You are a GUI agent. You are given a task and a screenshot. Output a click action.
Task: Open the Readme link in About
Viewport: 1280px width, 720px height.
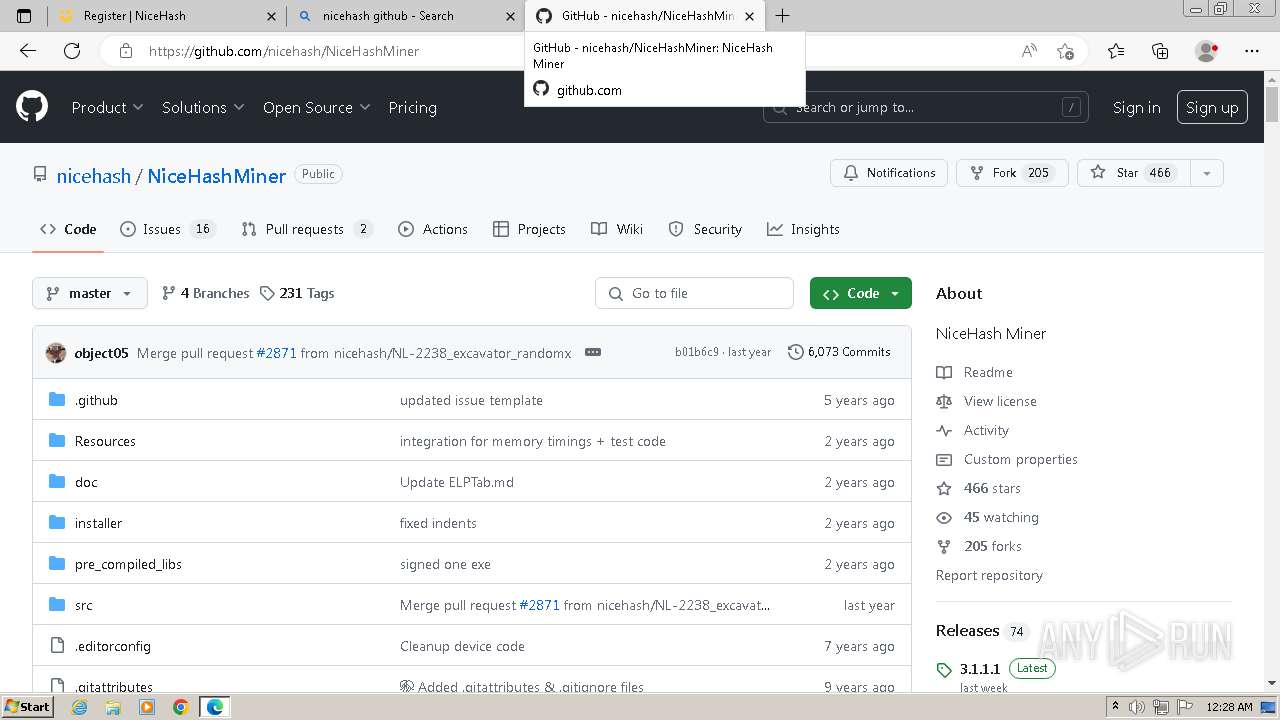(975, 372)
